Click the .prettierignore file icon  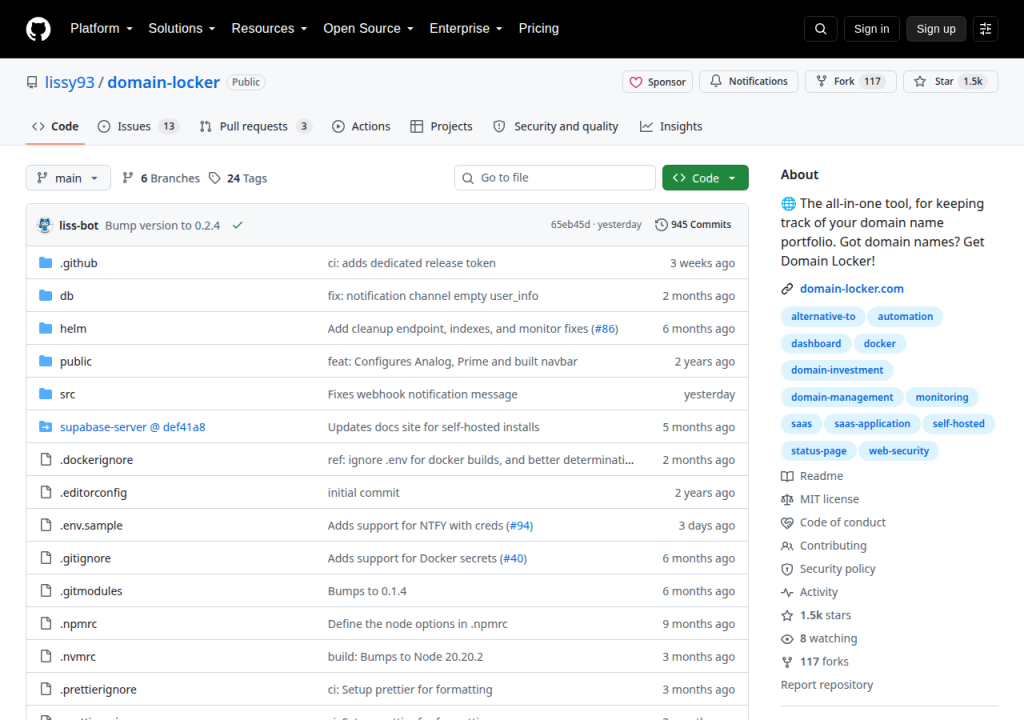[46, 689]
